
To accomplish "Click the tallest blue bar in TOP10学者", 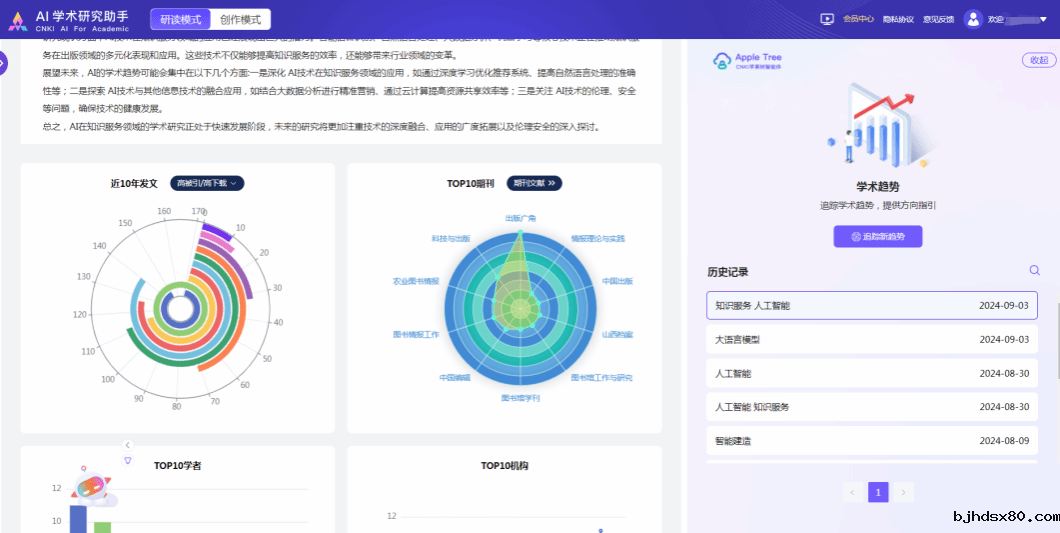I will click(78, 519).
